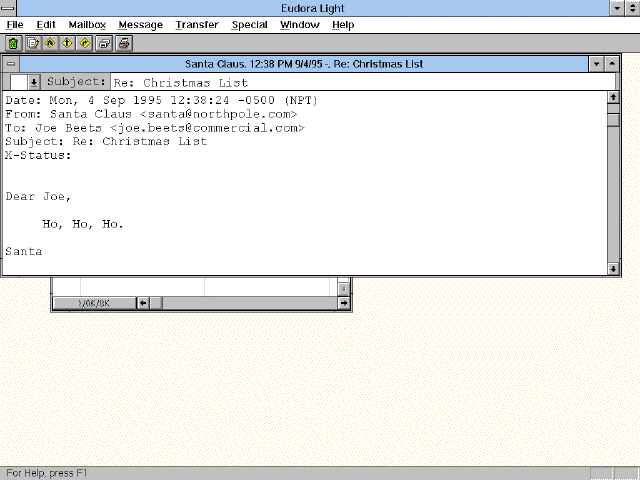
Task: Open the Eudora Light application control menu box
Action: click(x=8, y=8)
